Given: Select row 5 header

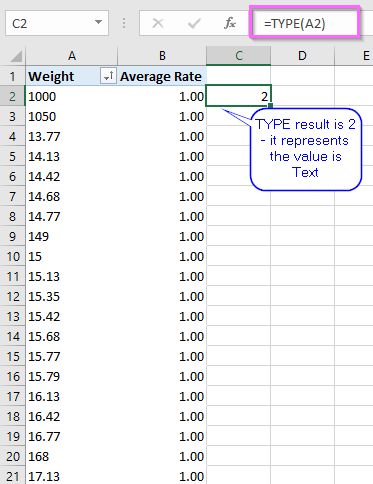Looking at the screenshot, I should coord(13,156).
